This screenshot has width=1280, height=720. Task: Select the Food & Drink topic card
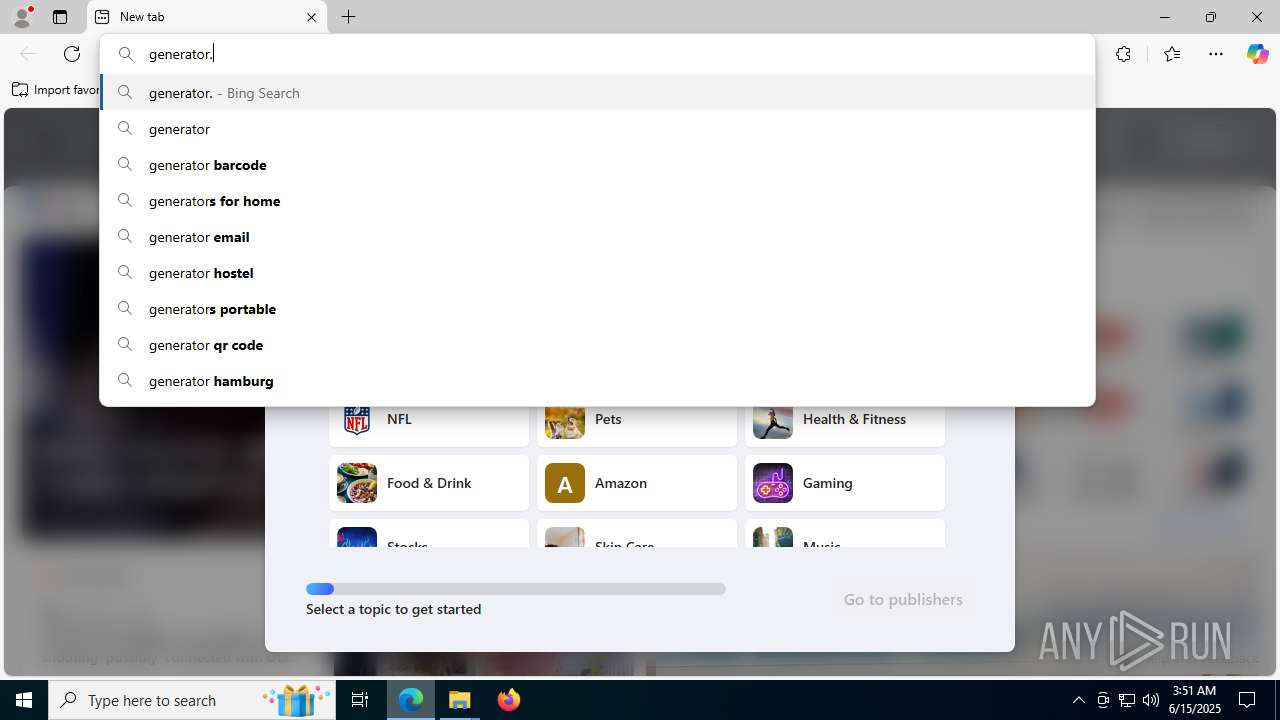tap(429, 483)
